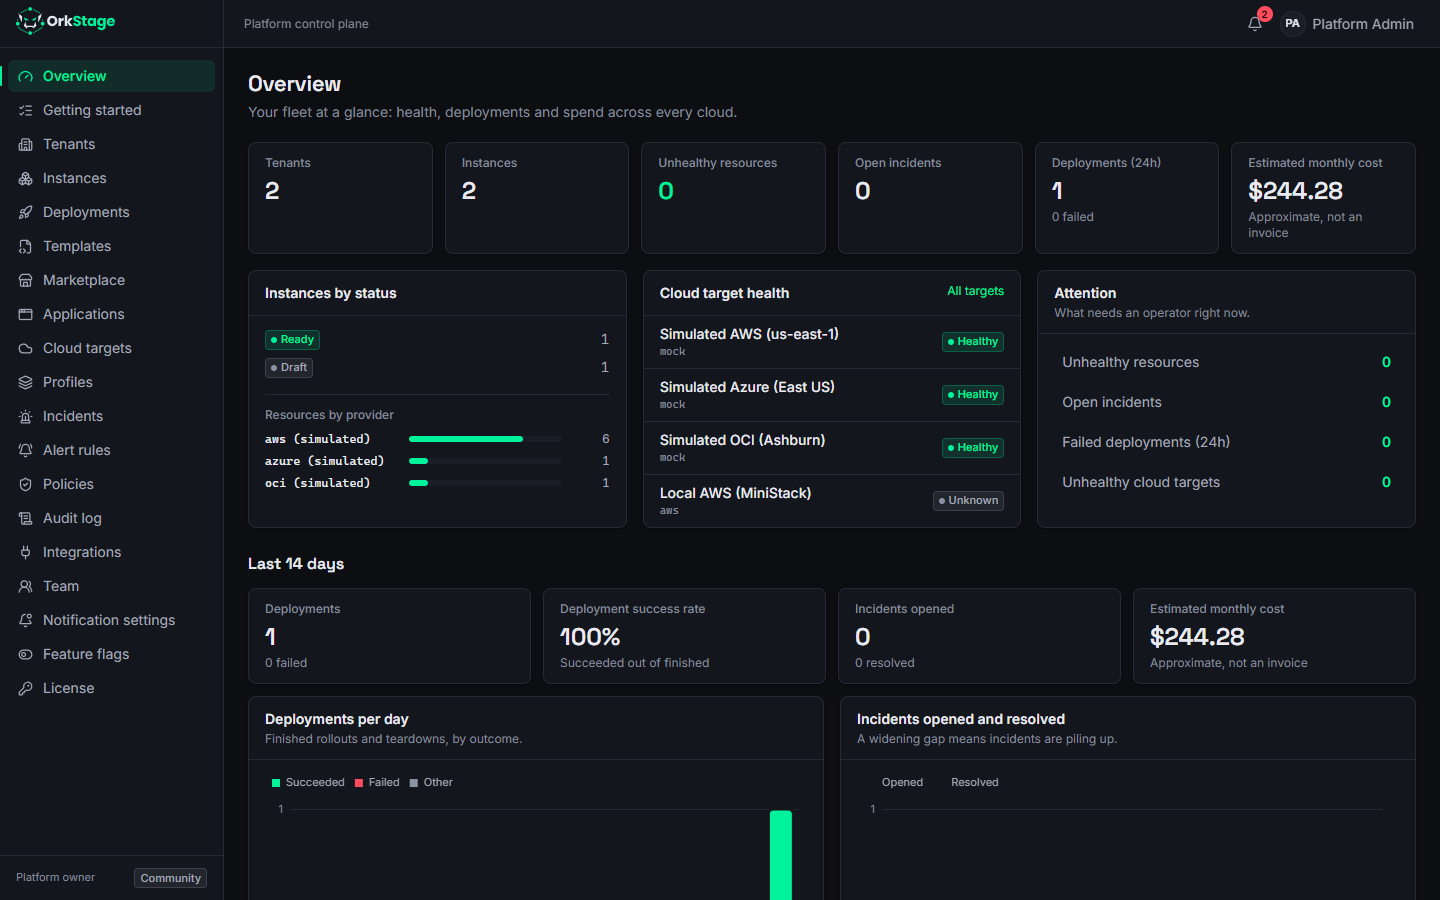The image size is (1440, 900).
Task: Click the Getting started checklist icon
Action: [x=25, y=110]
